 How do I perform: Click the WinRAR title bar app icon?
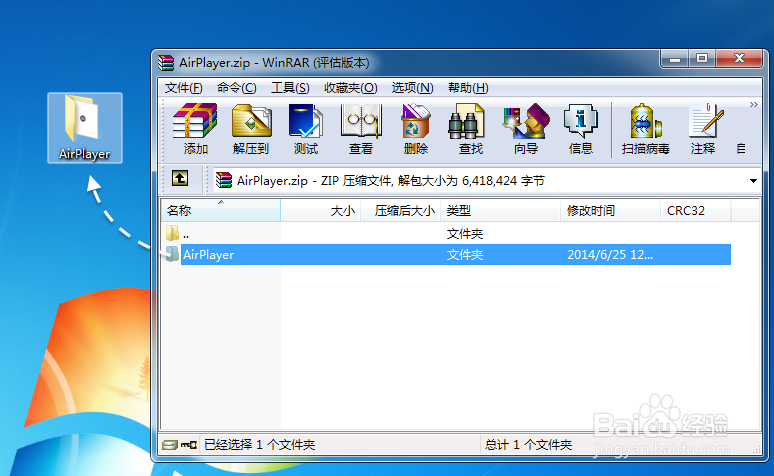pyautogui.click(x=166, y=63)
